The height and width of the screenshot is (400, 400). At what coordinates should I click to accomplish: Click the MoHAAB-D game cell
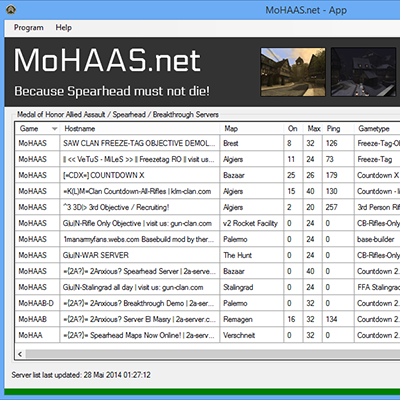coord(37,303)
